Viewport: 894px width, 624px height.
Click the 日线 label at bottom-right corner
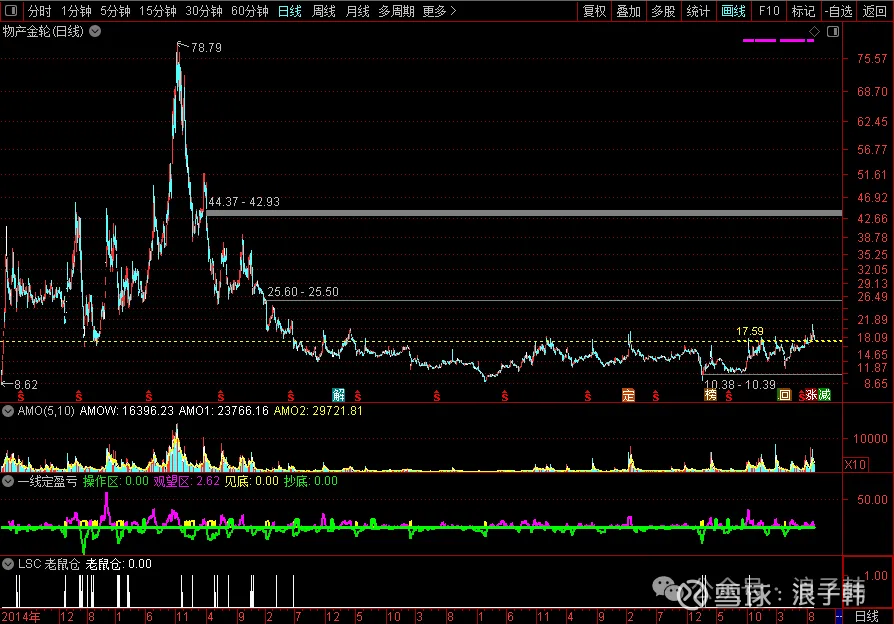pos(867,617)
